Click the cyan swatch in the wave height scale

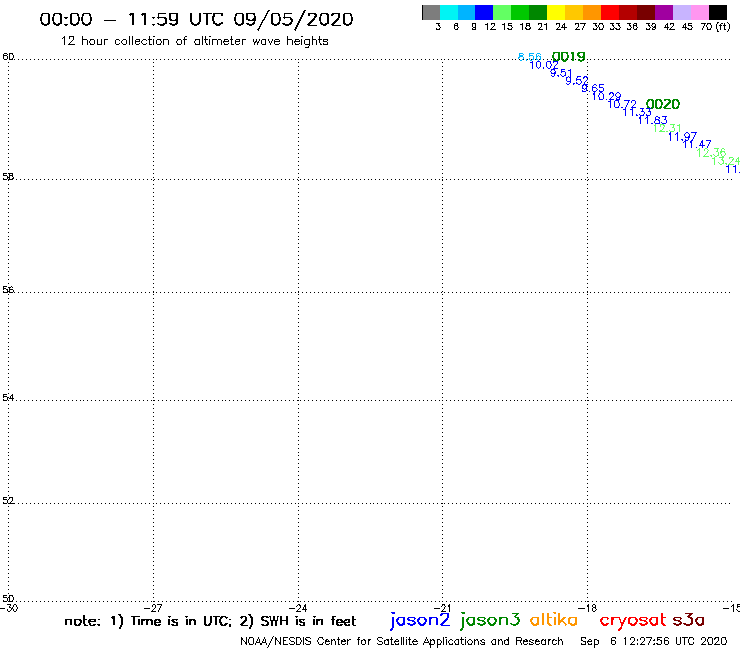(449, 12)
